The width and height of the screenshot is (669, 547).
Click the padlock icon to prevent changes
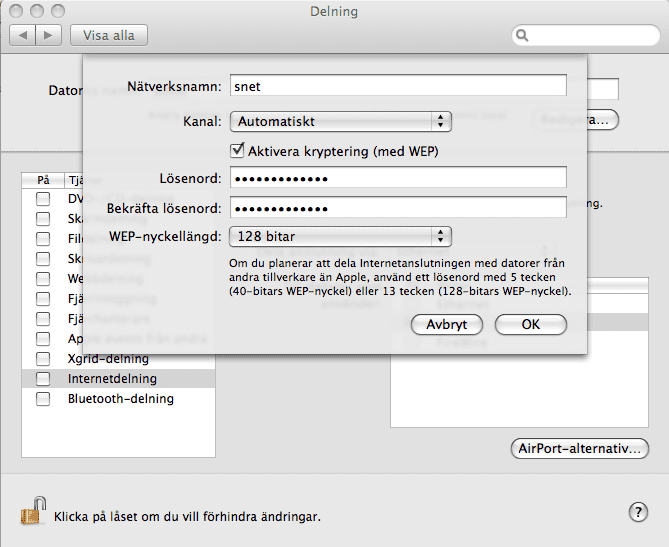tap(32, 512)
